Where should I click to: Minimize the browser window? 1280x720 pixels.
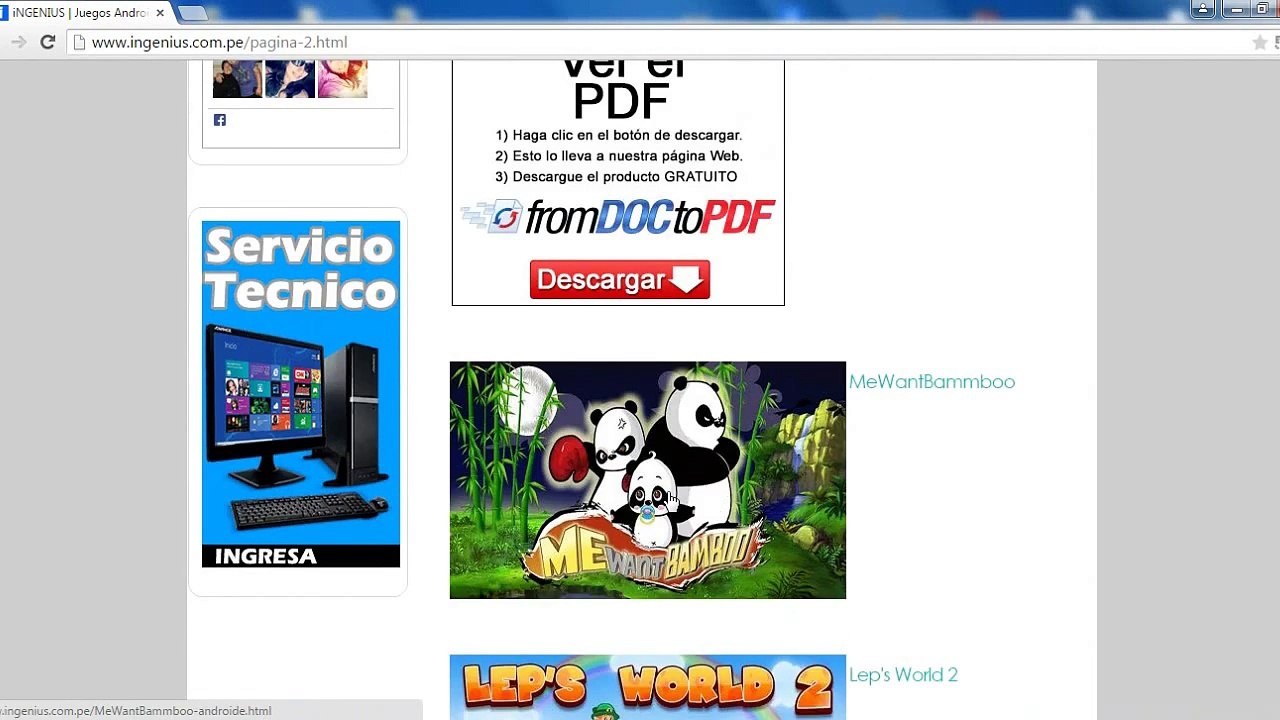(x=1237, y=9)
